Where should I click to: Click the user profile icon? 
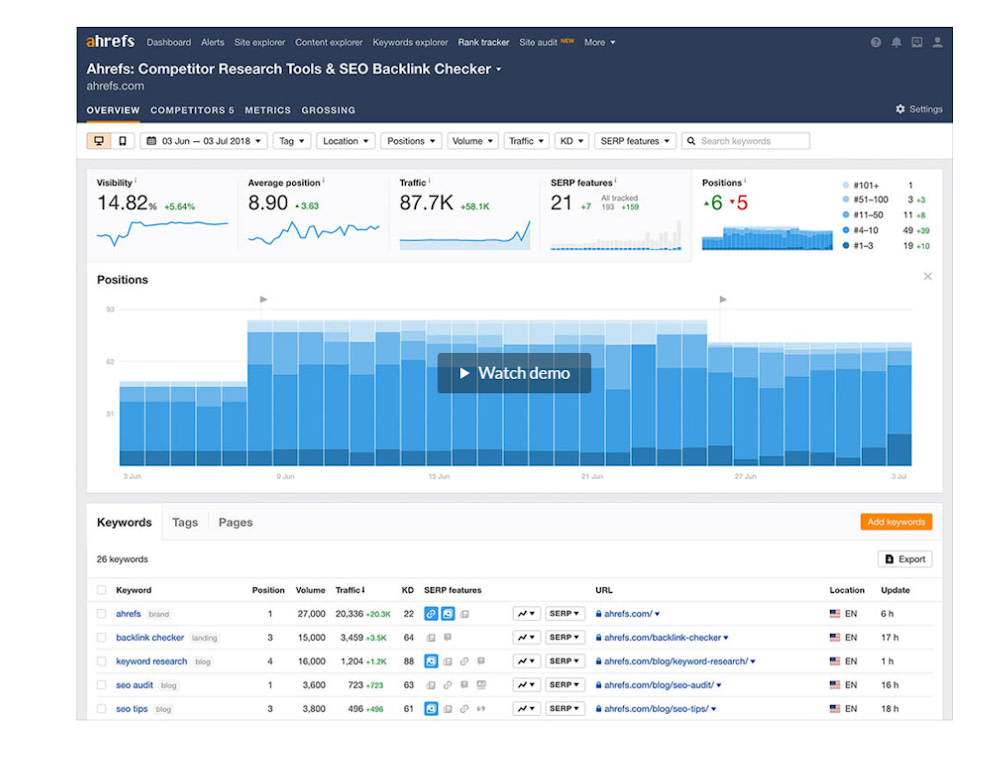click(937, 43)
